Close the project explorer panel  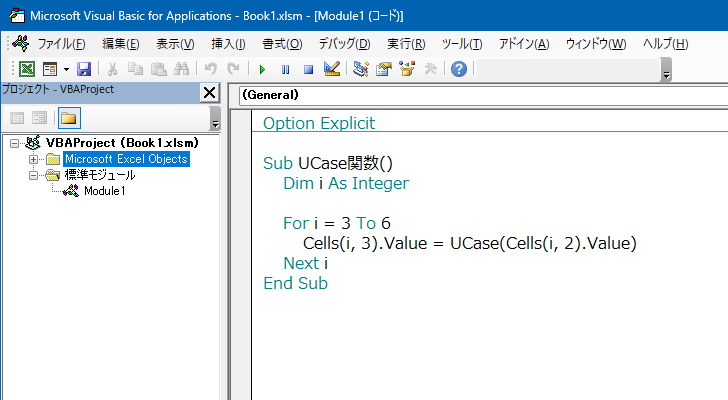[209, 93]
